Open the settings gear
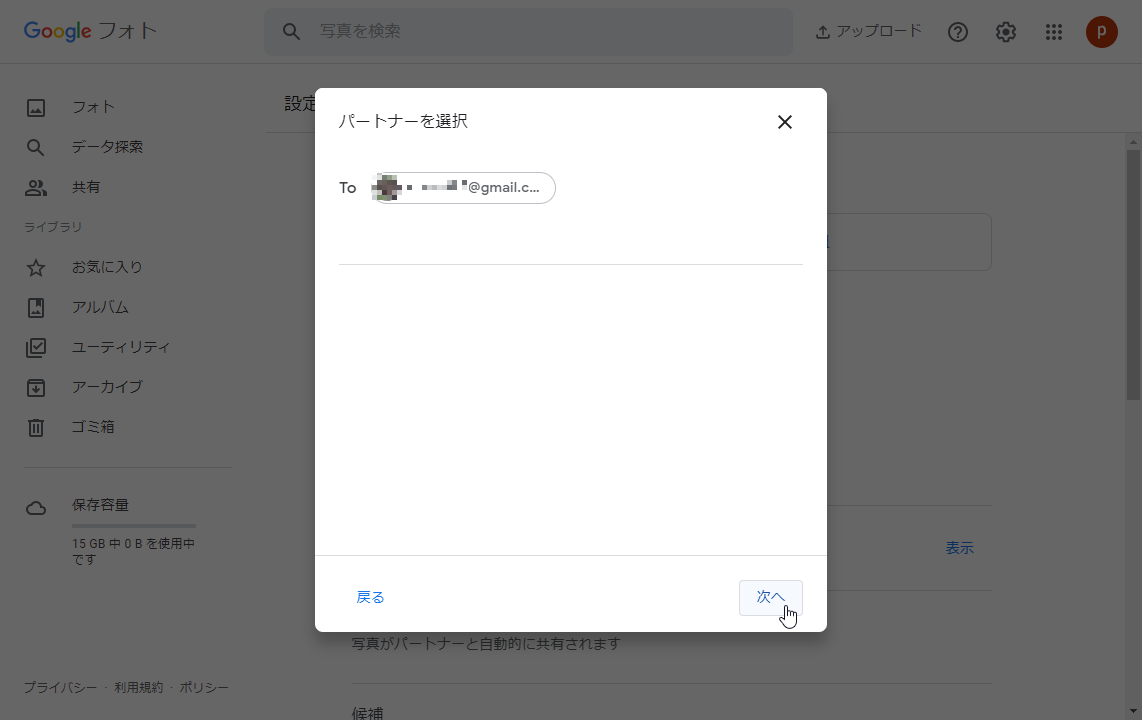 point(1005,31)
